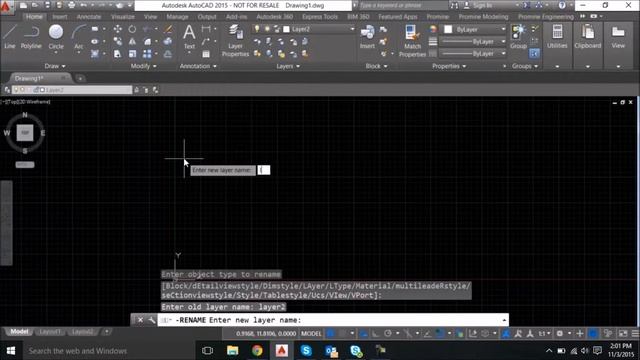Open the Clipboard panel
640x360 pixels.
click(588, 37)
